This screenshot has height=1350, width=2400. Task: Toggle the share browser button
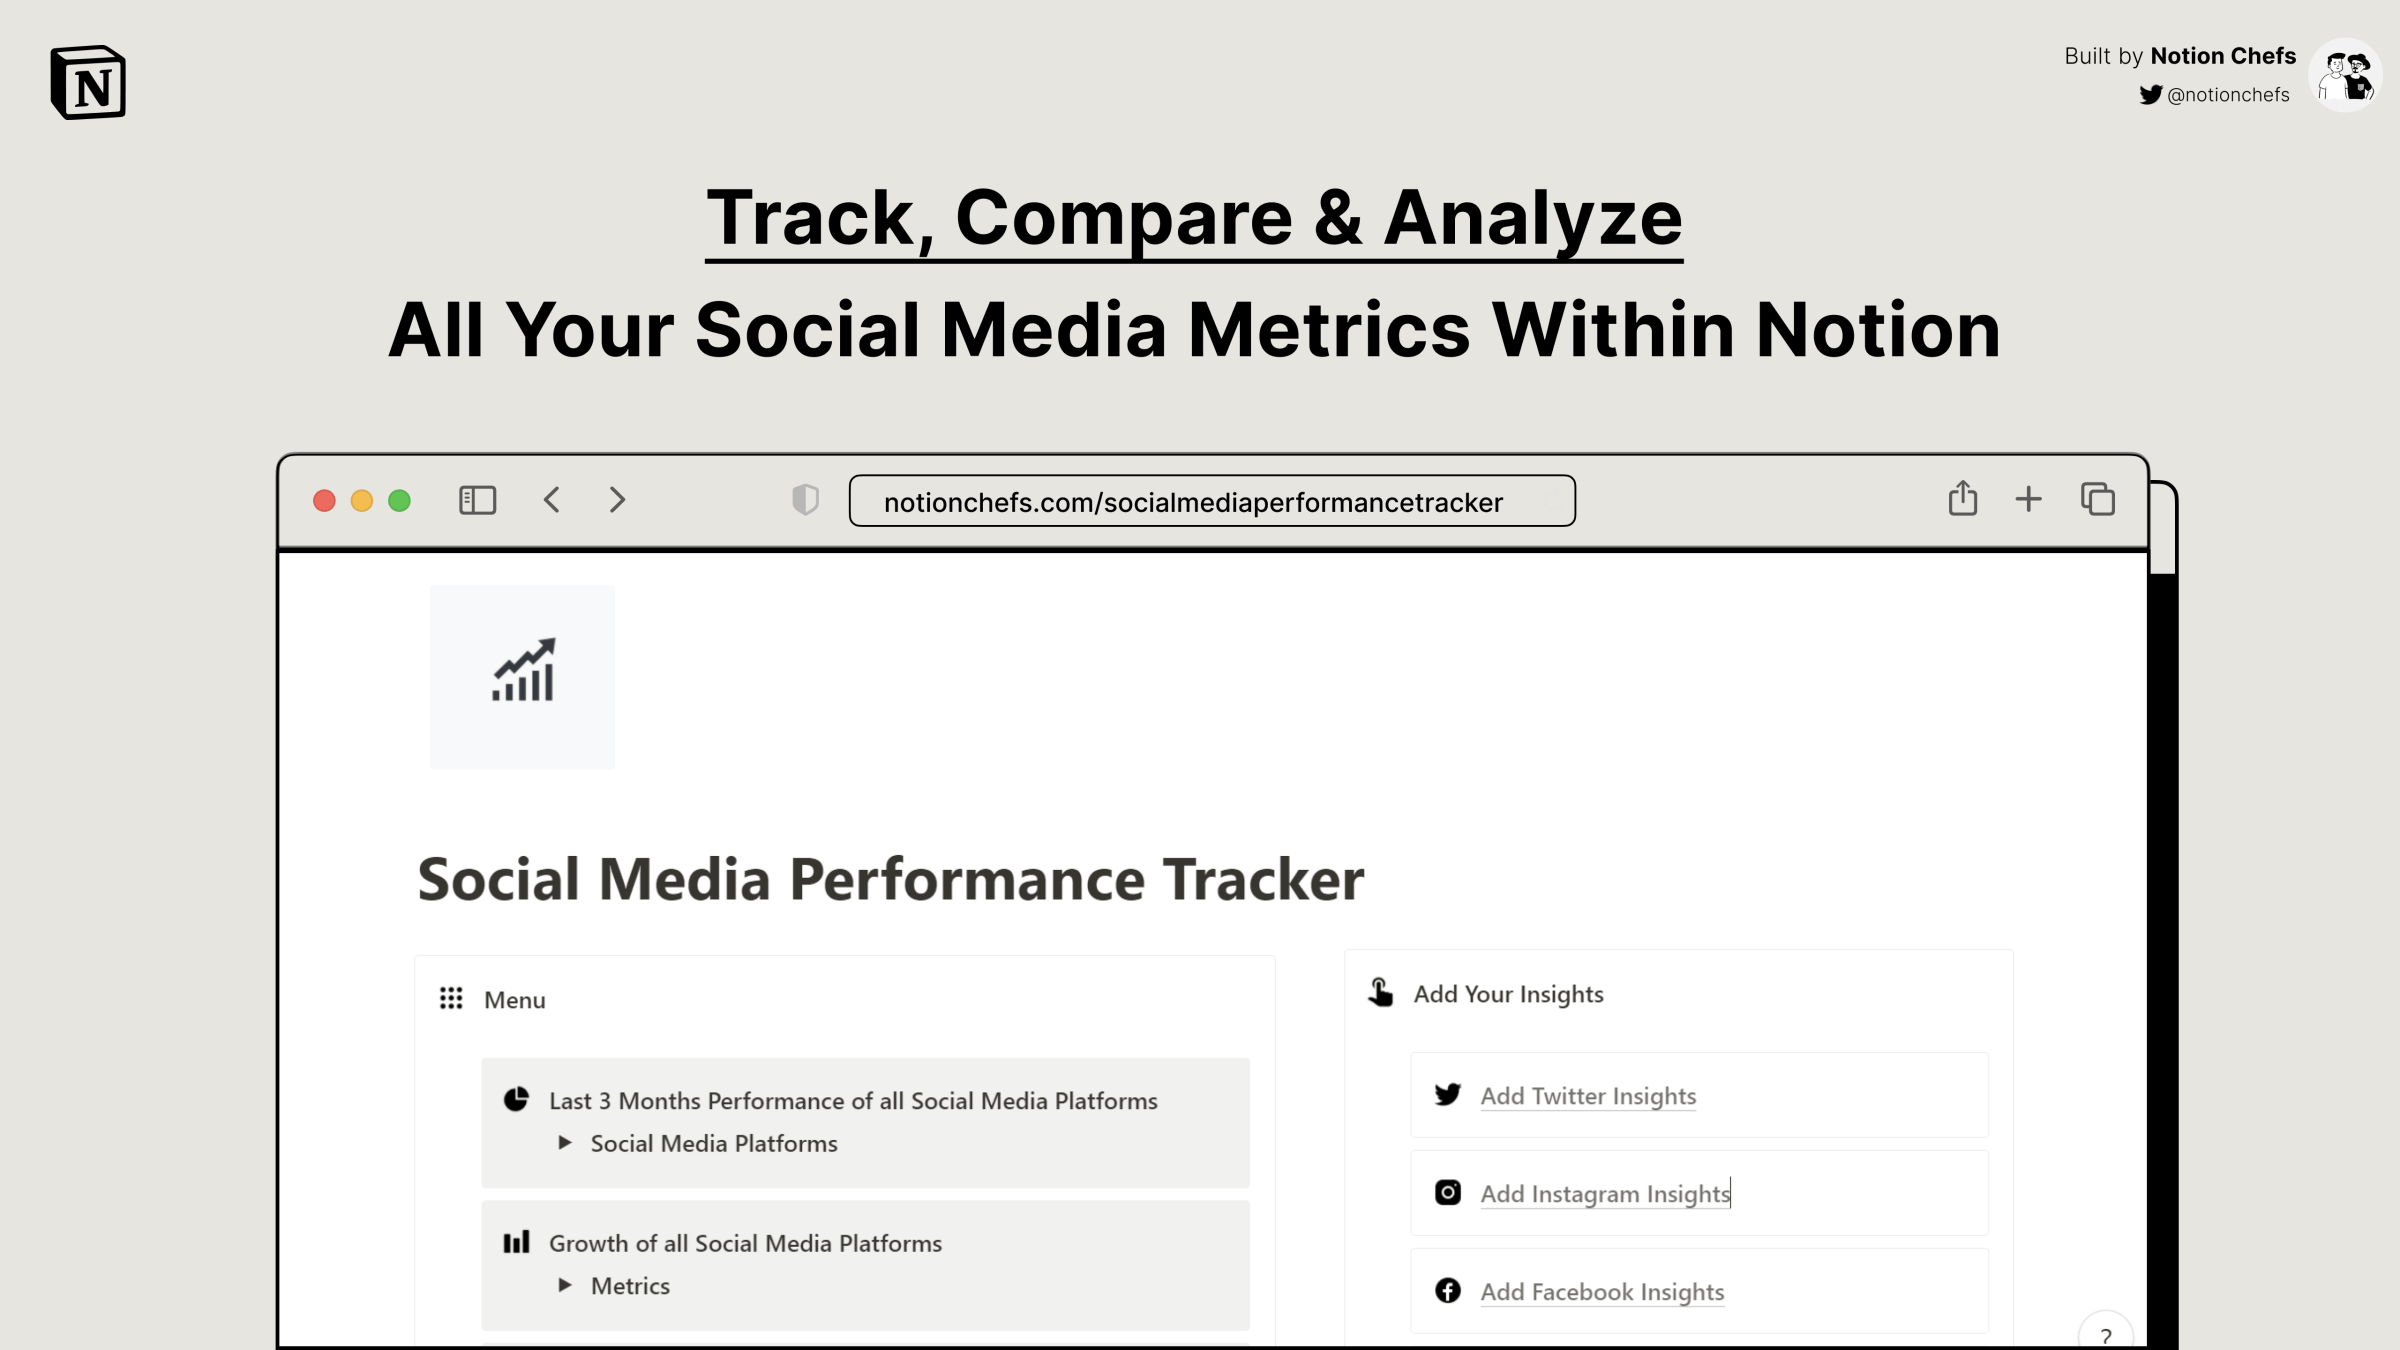[x=1963, y=499]
